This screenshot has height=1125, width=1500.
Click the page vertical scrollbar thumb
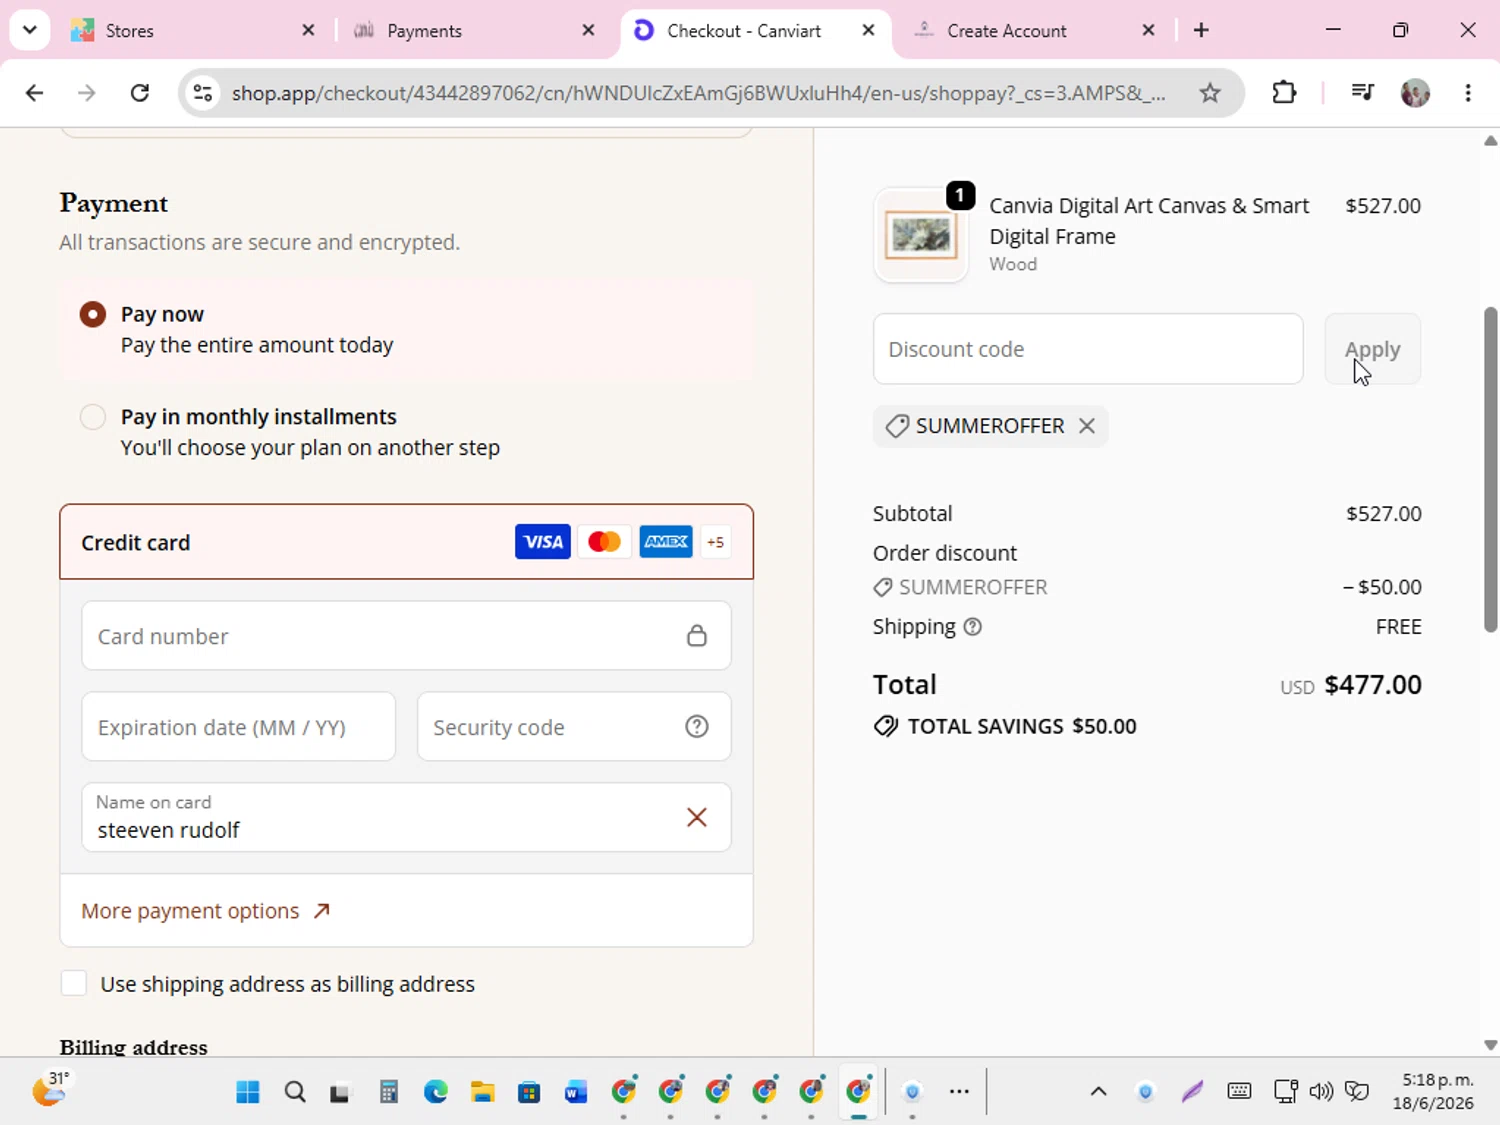click(1491, 470)
